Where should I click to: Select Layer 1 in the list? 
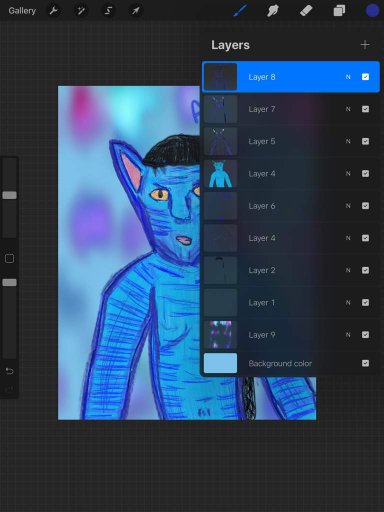click(x=291, y=303)
